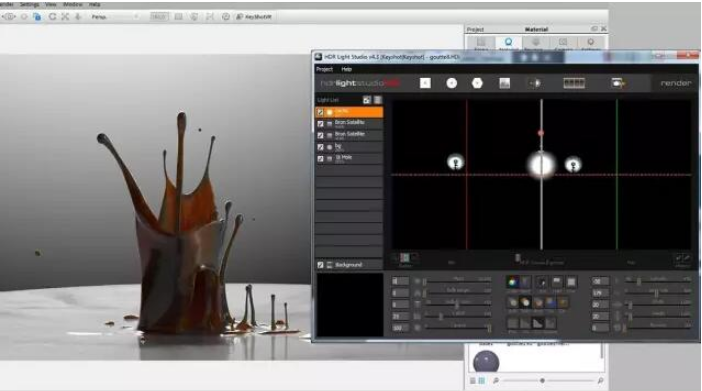
Task: Toggle checkbox of the fourth light in list
Action: pos(320,147)
